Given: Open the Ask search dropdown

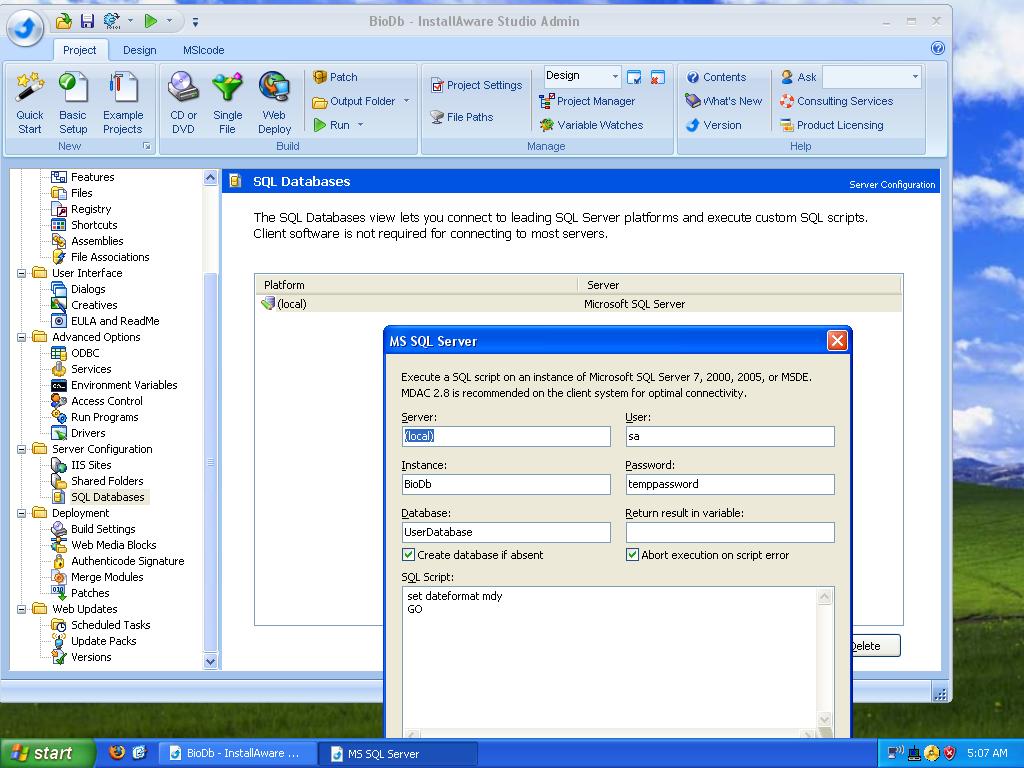Looking at the screenshot, I should coord(914,76).
